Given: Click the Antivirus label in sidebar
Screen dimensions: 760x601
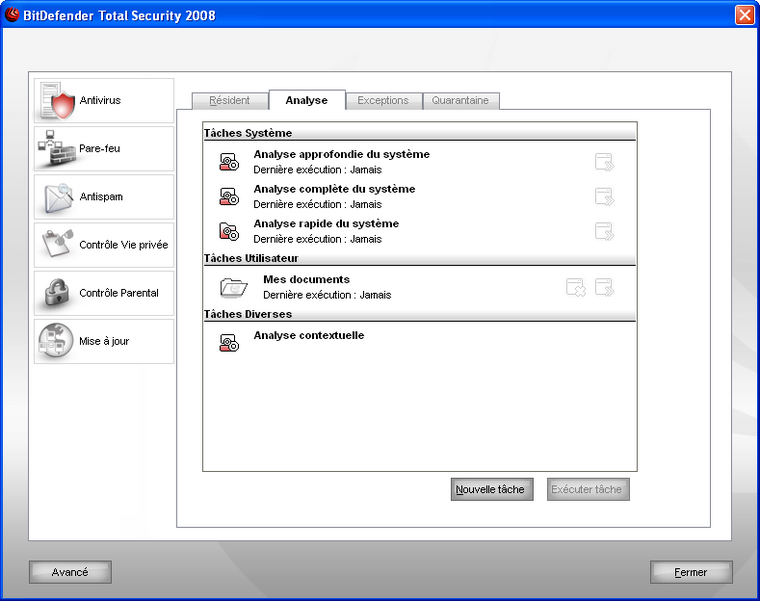Looking at the screenshot, I should coord(100,100).
